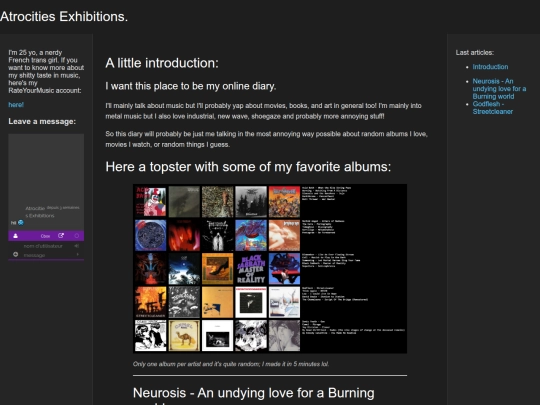Open Neurosis - An undying love article link
The image size is (540, 405).
499,89
